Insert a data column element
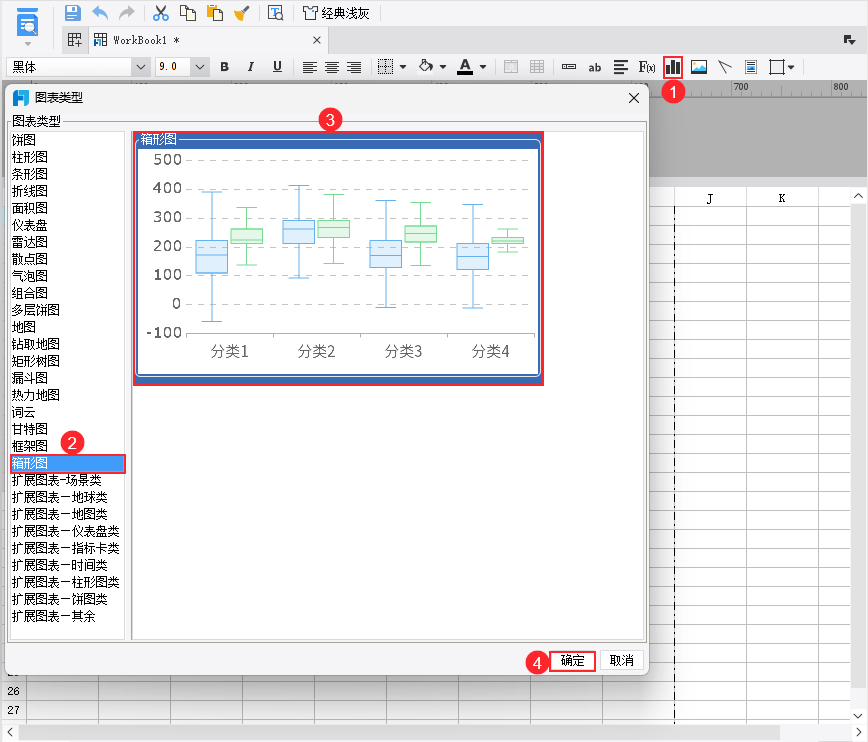The width and height of the screenshot is (868, 742). [569, 67]
